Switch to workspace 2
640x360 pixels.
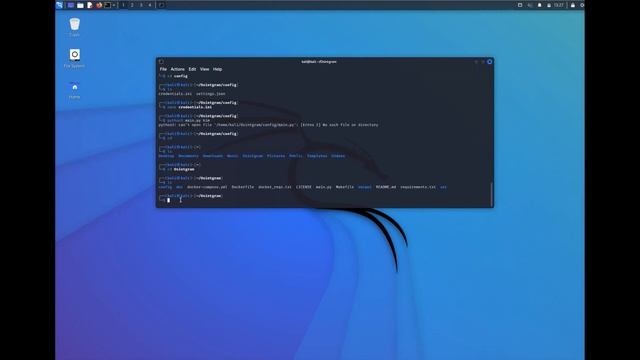coord(132,5)
